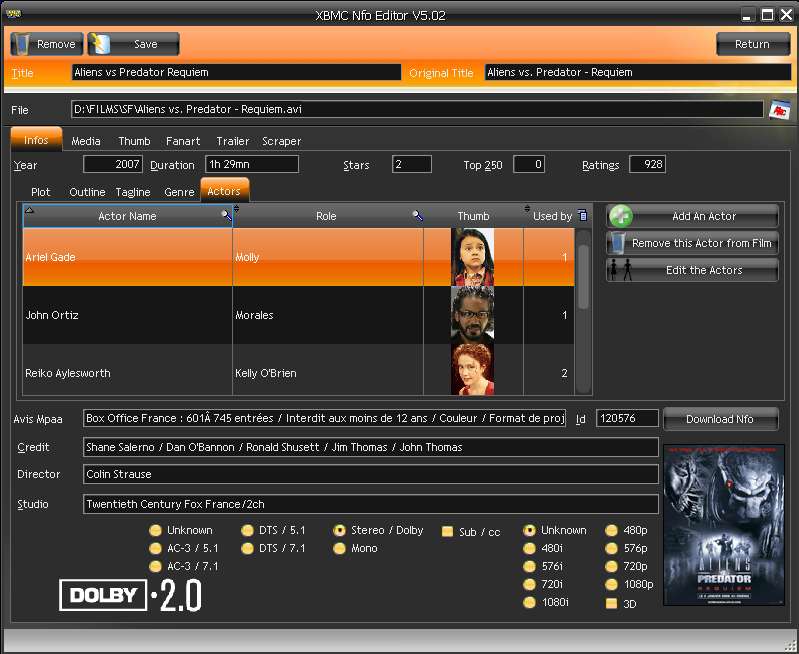This screenshot has height=654, width=799.
Task: Open the Media tab
Action: tap(86, 141)
